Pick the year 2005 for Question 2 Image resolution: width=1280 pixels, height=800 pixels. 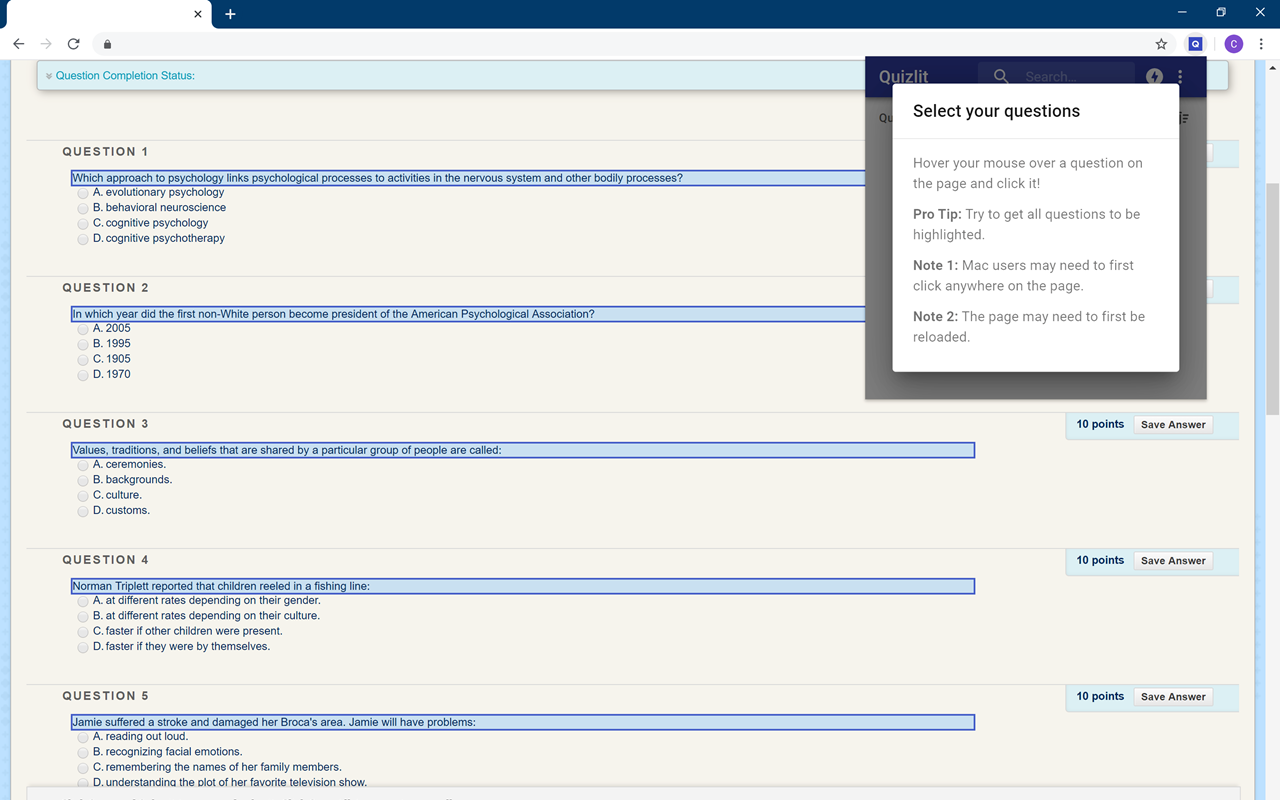83,329
